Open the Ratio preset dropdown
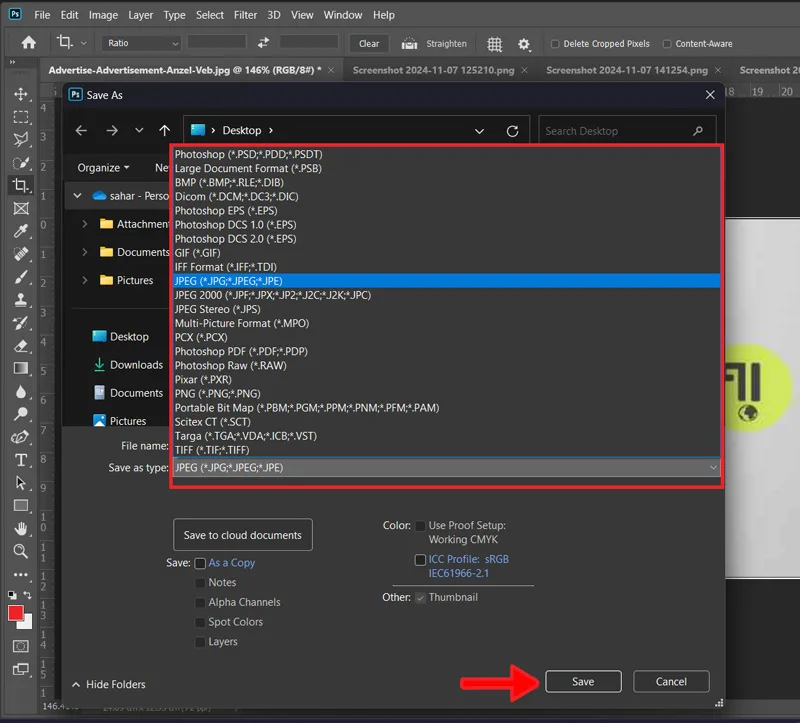Image resolution: width=800 pixels, height=723 pixels. tap(142, 43)
